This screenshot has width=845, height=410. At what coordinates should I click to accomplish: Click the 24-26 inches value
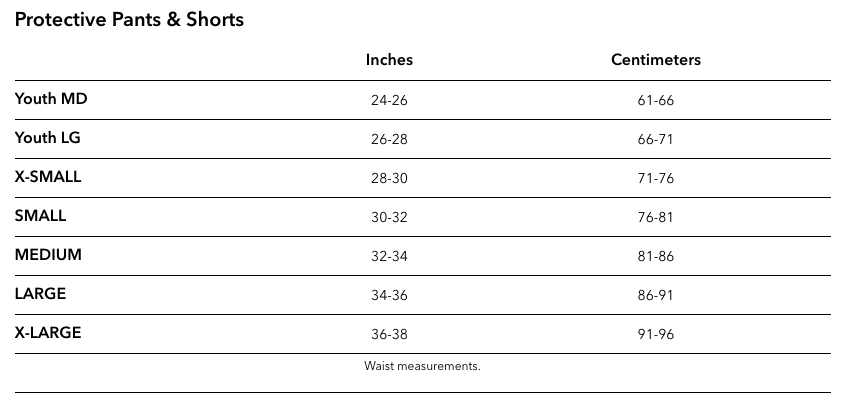389,101
